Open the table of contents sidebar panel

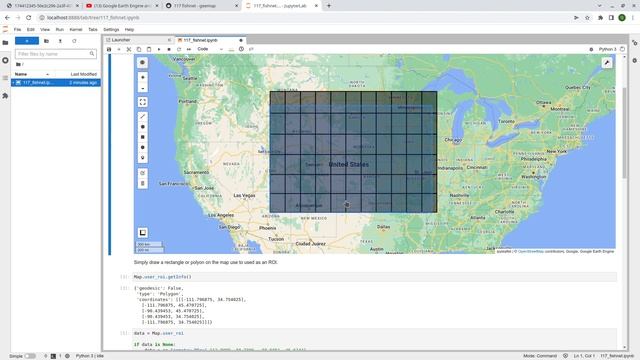[x=5, y=78]
